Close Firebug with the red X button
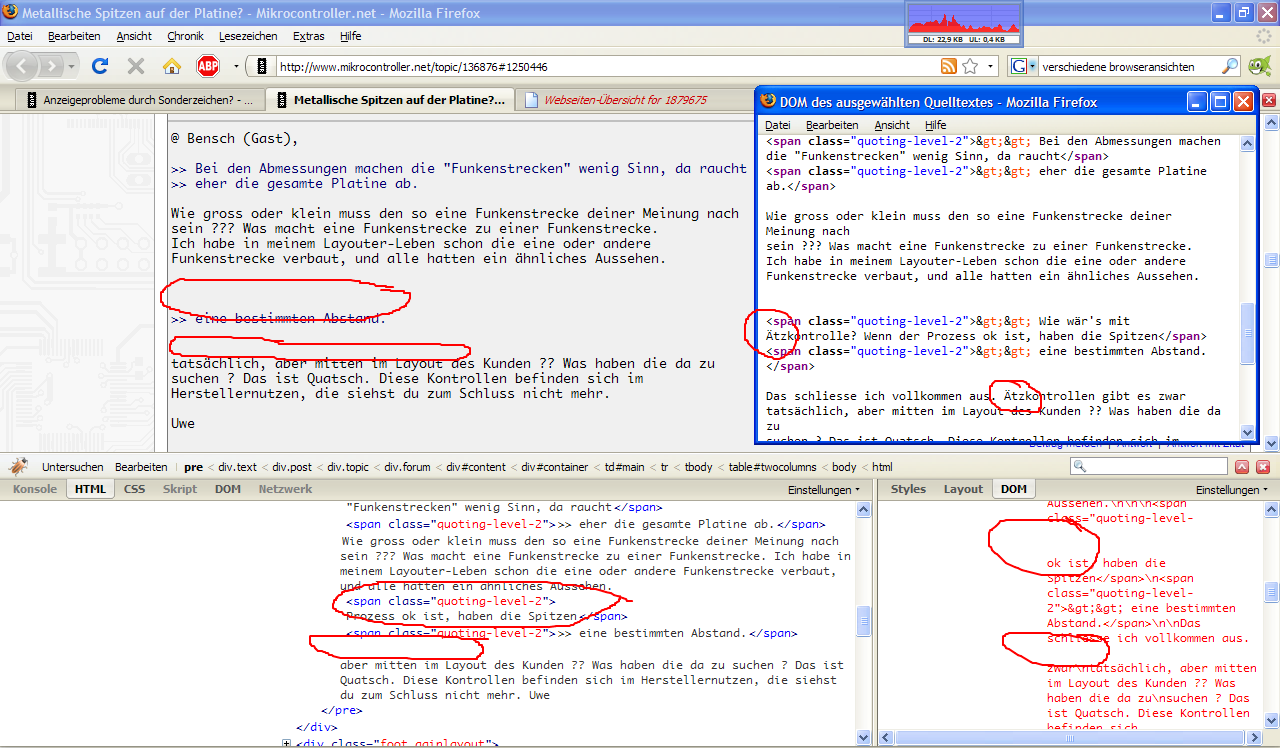1280x748 pixels. 1261,467
